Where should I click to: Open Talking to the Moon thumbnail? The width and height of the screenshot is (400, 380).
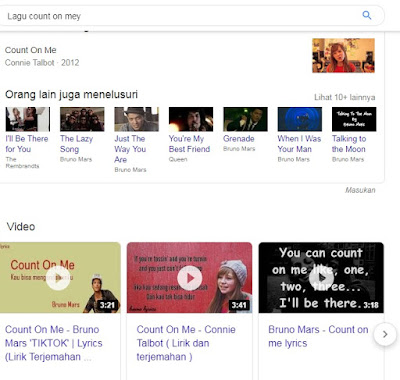(x=354, y=119)
